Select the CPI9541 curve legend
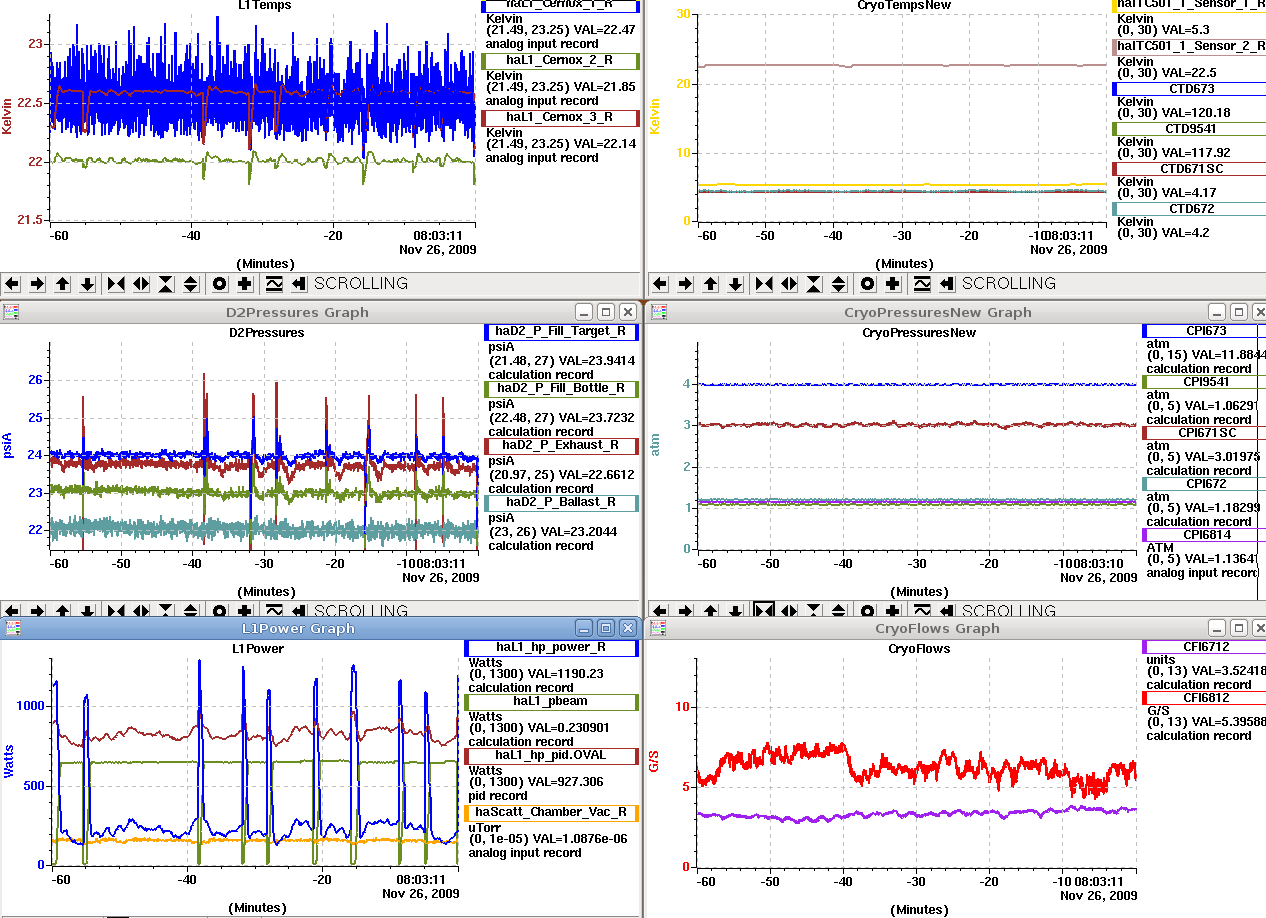The image size is (1266, 918). coord(1204,381)
